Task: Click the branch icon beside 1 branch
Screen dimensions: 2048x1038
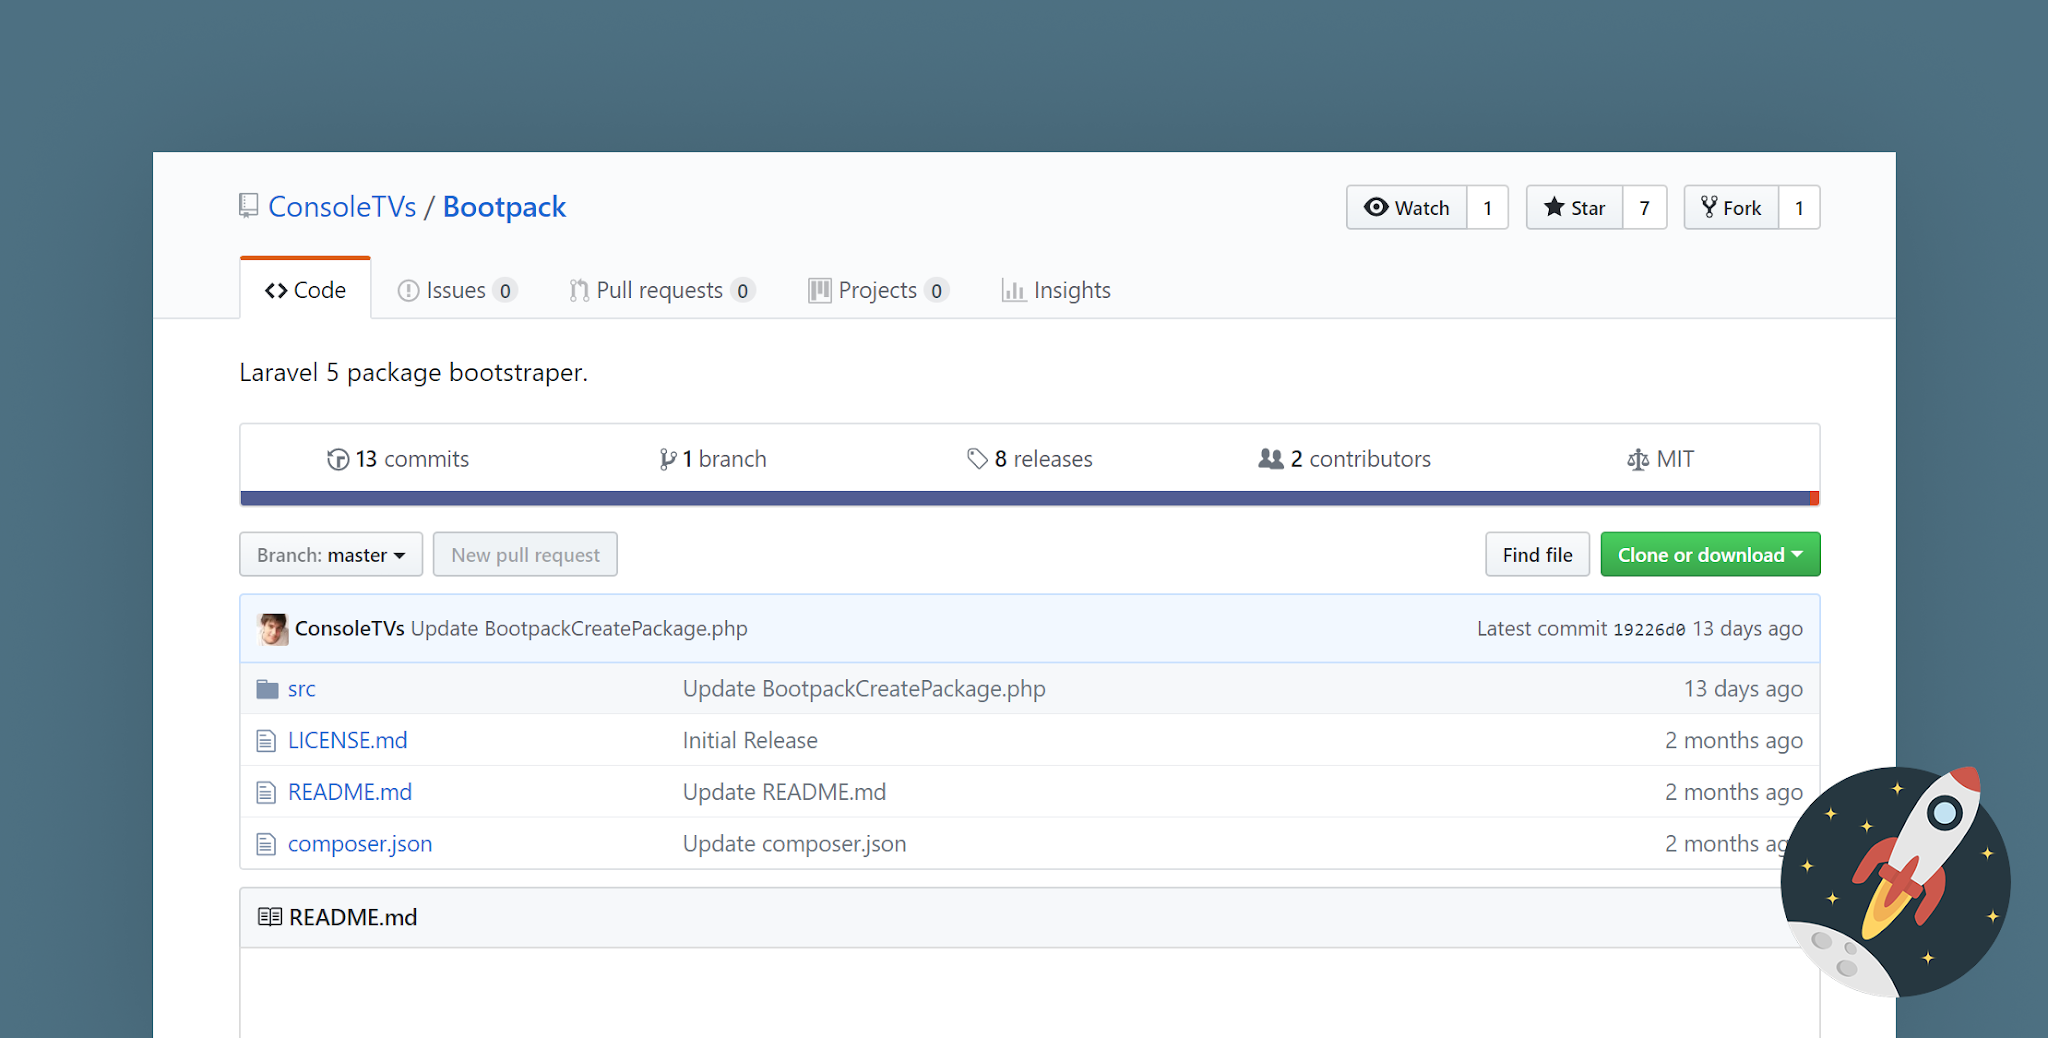Action: [668, 459]
